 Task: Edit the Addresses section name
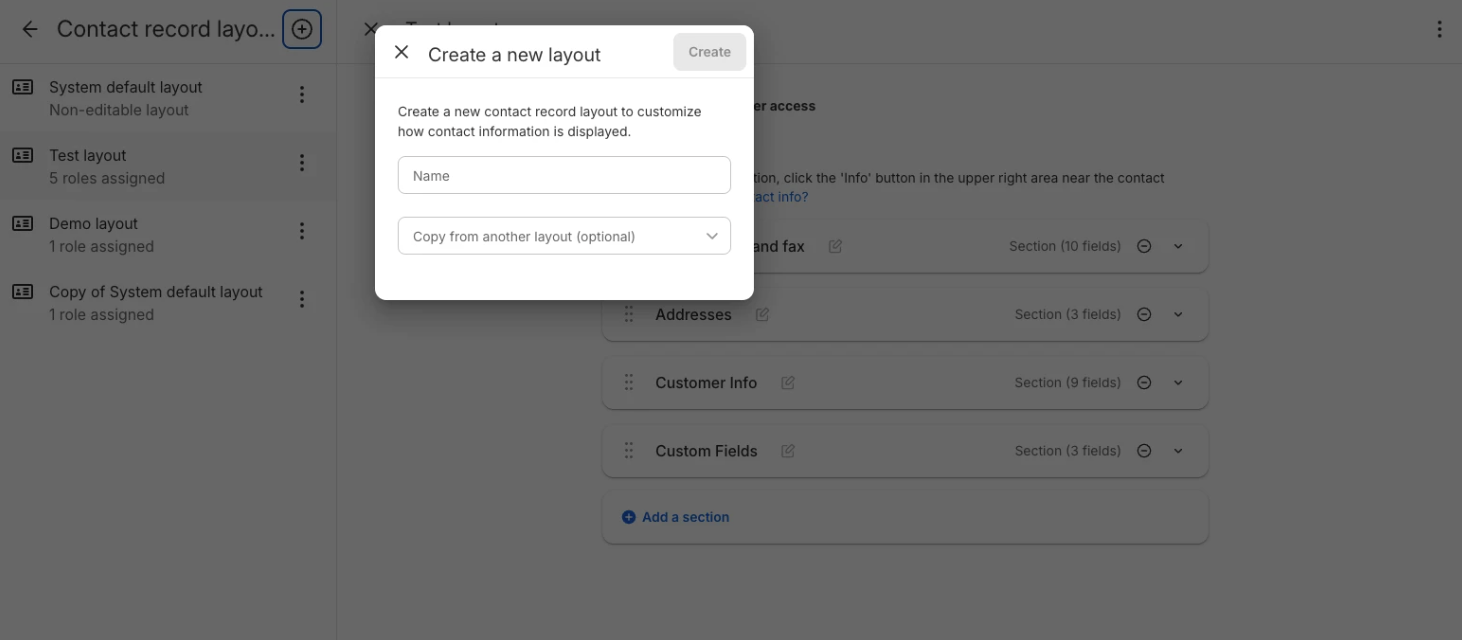click(762, 314)
